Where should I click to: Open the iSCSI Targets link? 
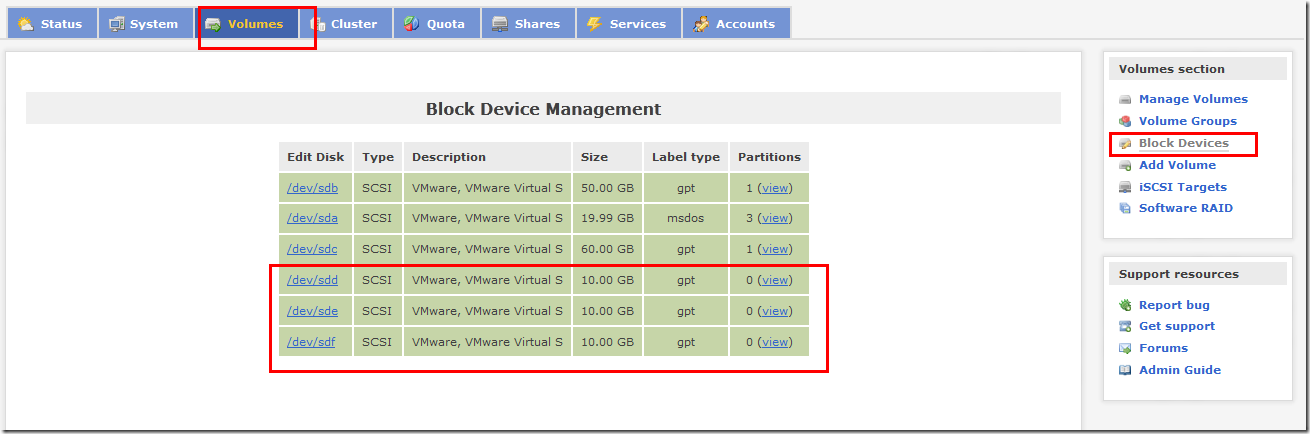(1183, 187)
